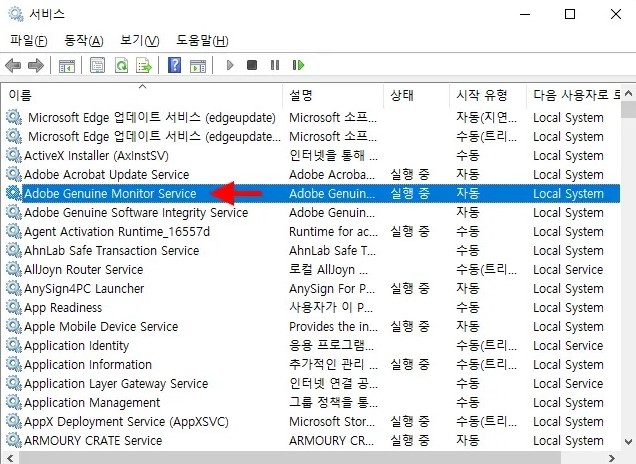
Task: Open the Help question mark icon
Action: pyautogui.click(x=174, y=65)
